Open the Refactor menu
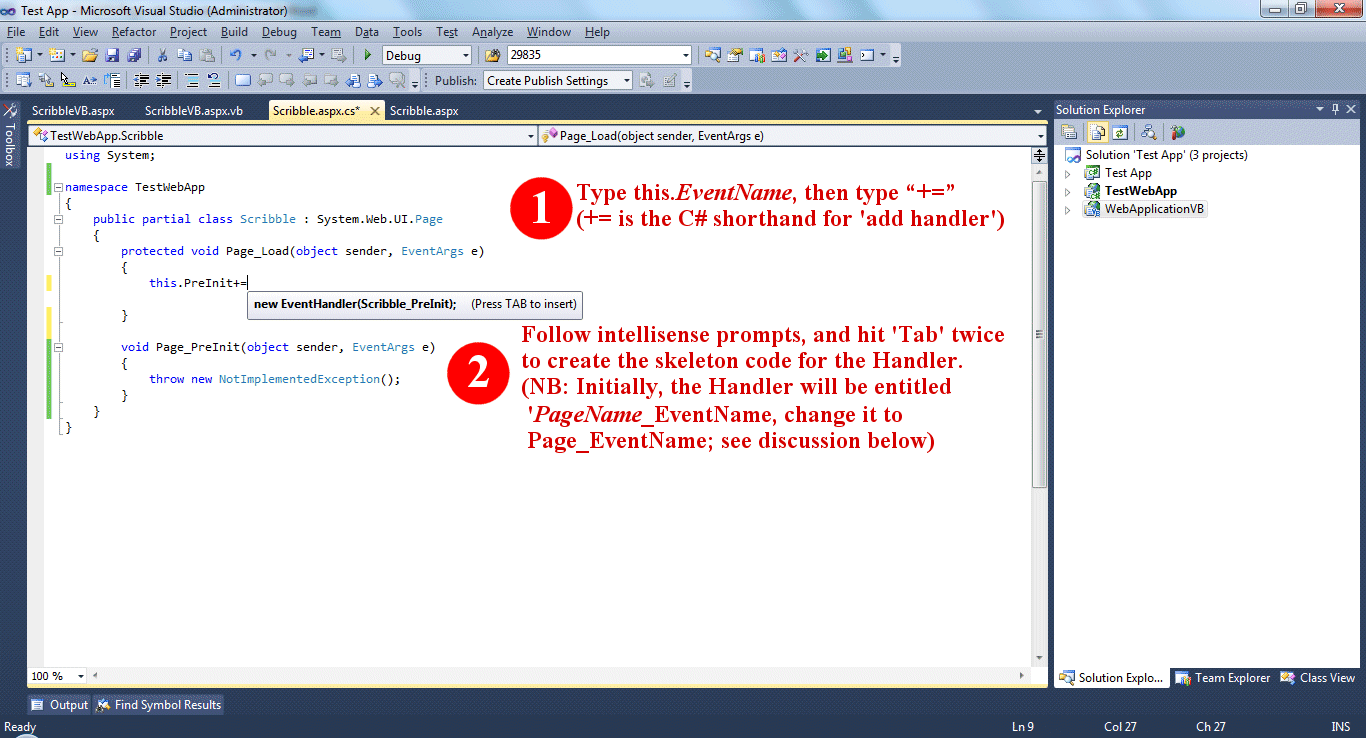This screenshot has width=1366, height=738. tap(134, 32)
